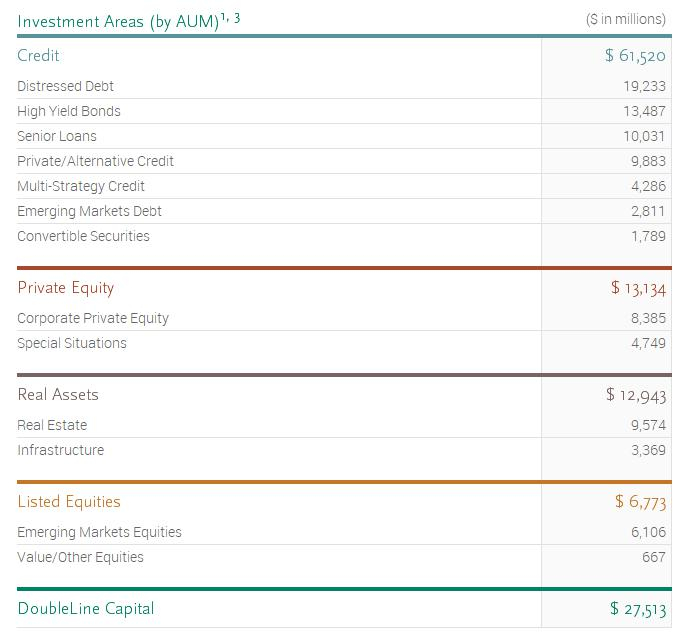683x632 pixels.
Task: Open the Real Assets category heading
Action: (58, 395)
